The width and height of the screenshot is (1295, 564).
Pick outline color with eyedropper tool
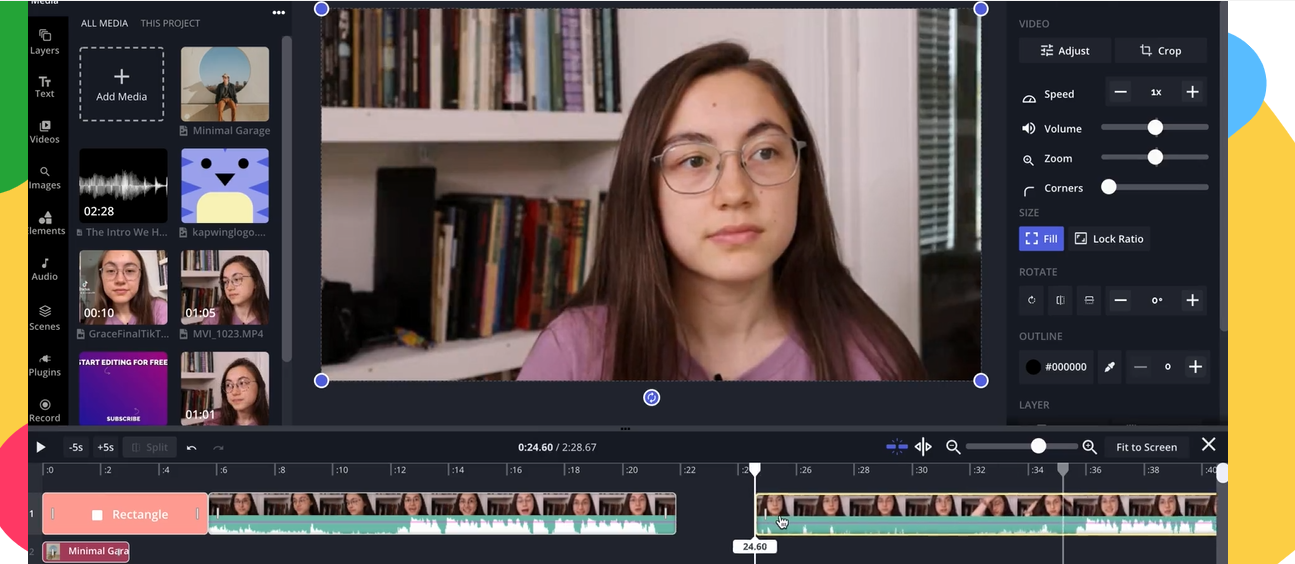point(1109,367)
